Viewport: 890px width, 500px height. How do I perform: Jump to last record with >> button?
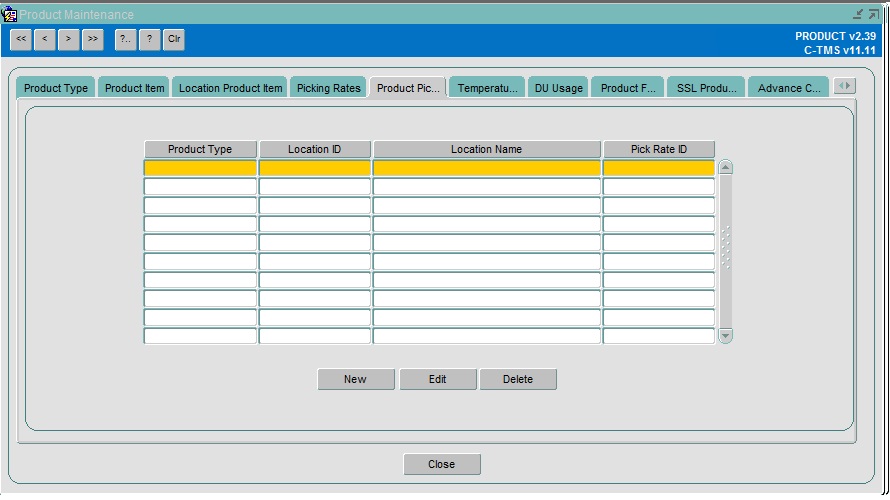(93, 39)
